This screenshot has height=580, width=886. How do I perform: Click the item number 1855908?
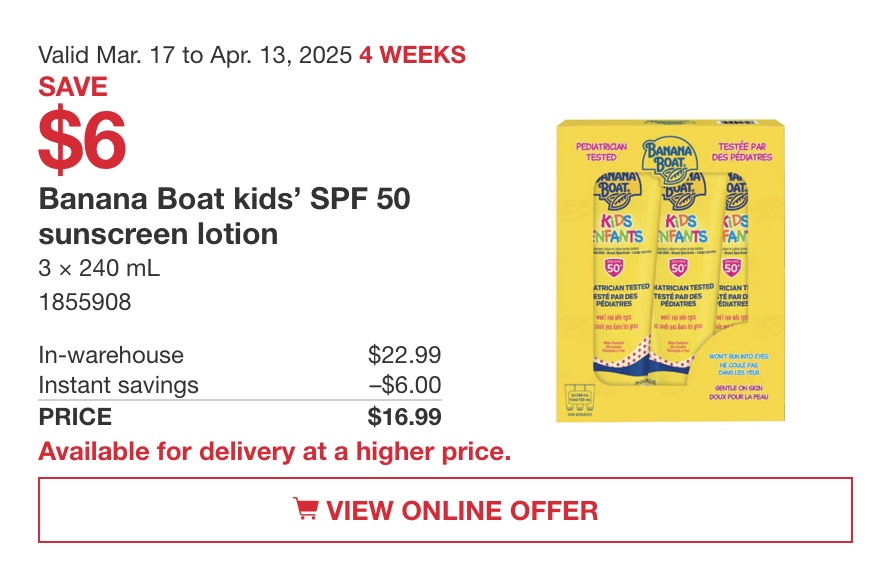click(x=85, y=302)
